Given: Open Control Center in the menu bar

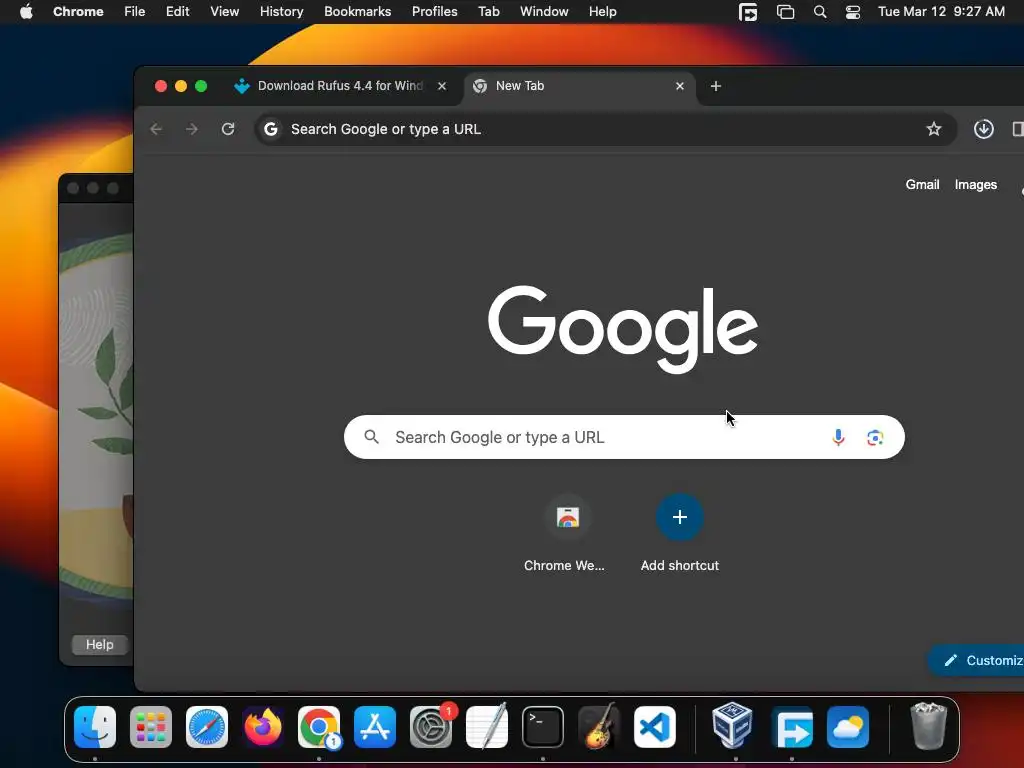Looking at the screenshot, I should point(853,12).
